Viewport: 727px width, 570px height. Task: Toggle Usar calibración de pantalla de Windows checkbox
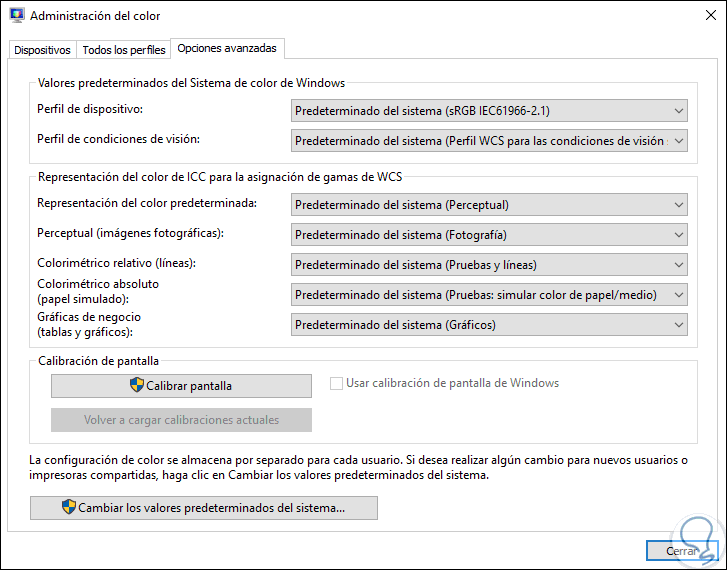[337, 383]
